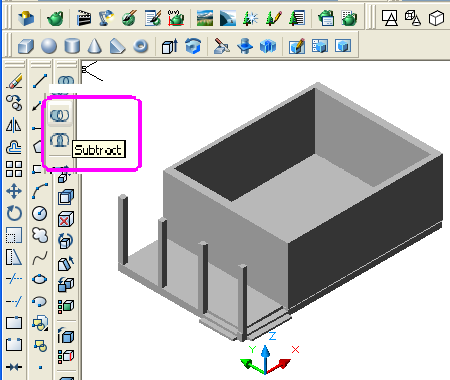This screenshot has height=380, width=450.
Task: Open Fog settings landscape icon
Action: click(x=228, y=18)
